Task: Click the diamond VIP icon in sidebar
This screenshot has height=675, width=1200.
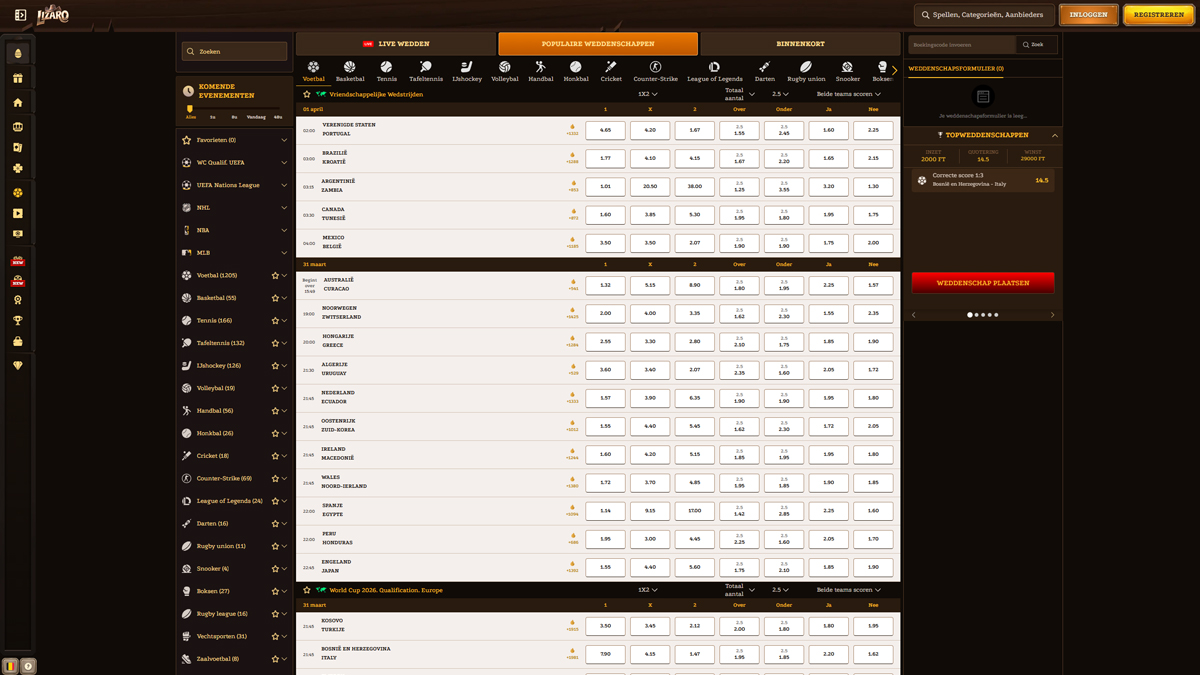Action: (x=18, y=366)
